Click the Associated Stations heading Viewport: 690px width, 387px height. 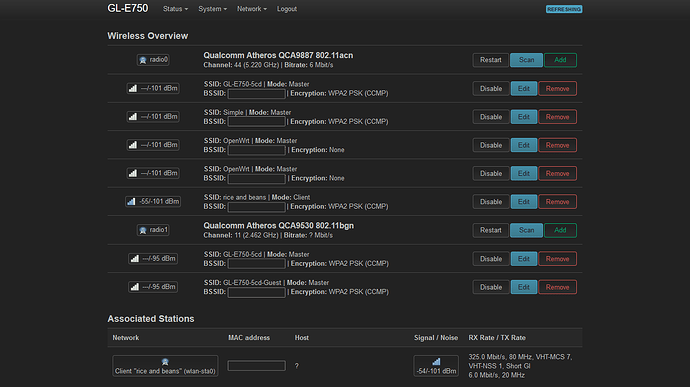pyautogui.click(x=151, y=319)
